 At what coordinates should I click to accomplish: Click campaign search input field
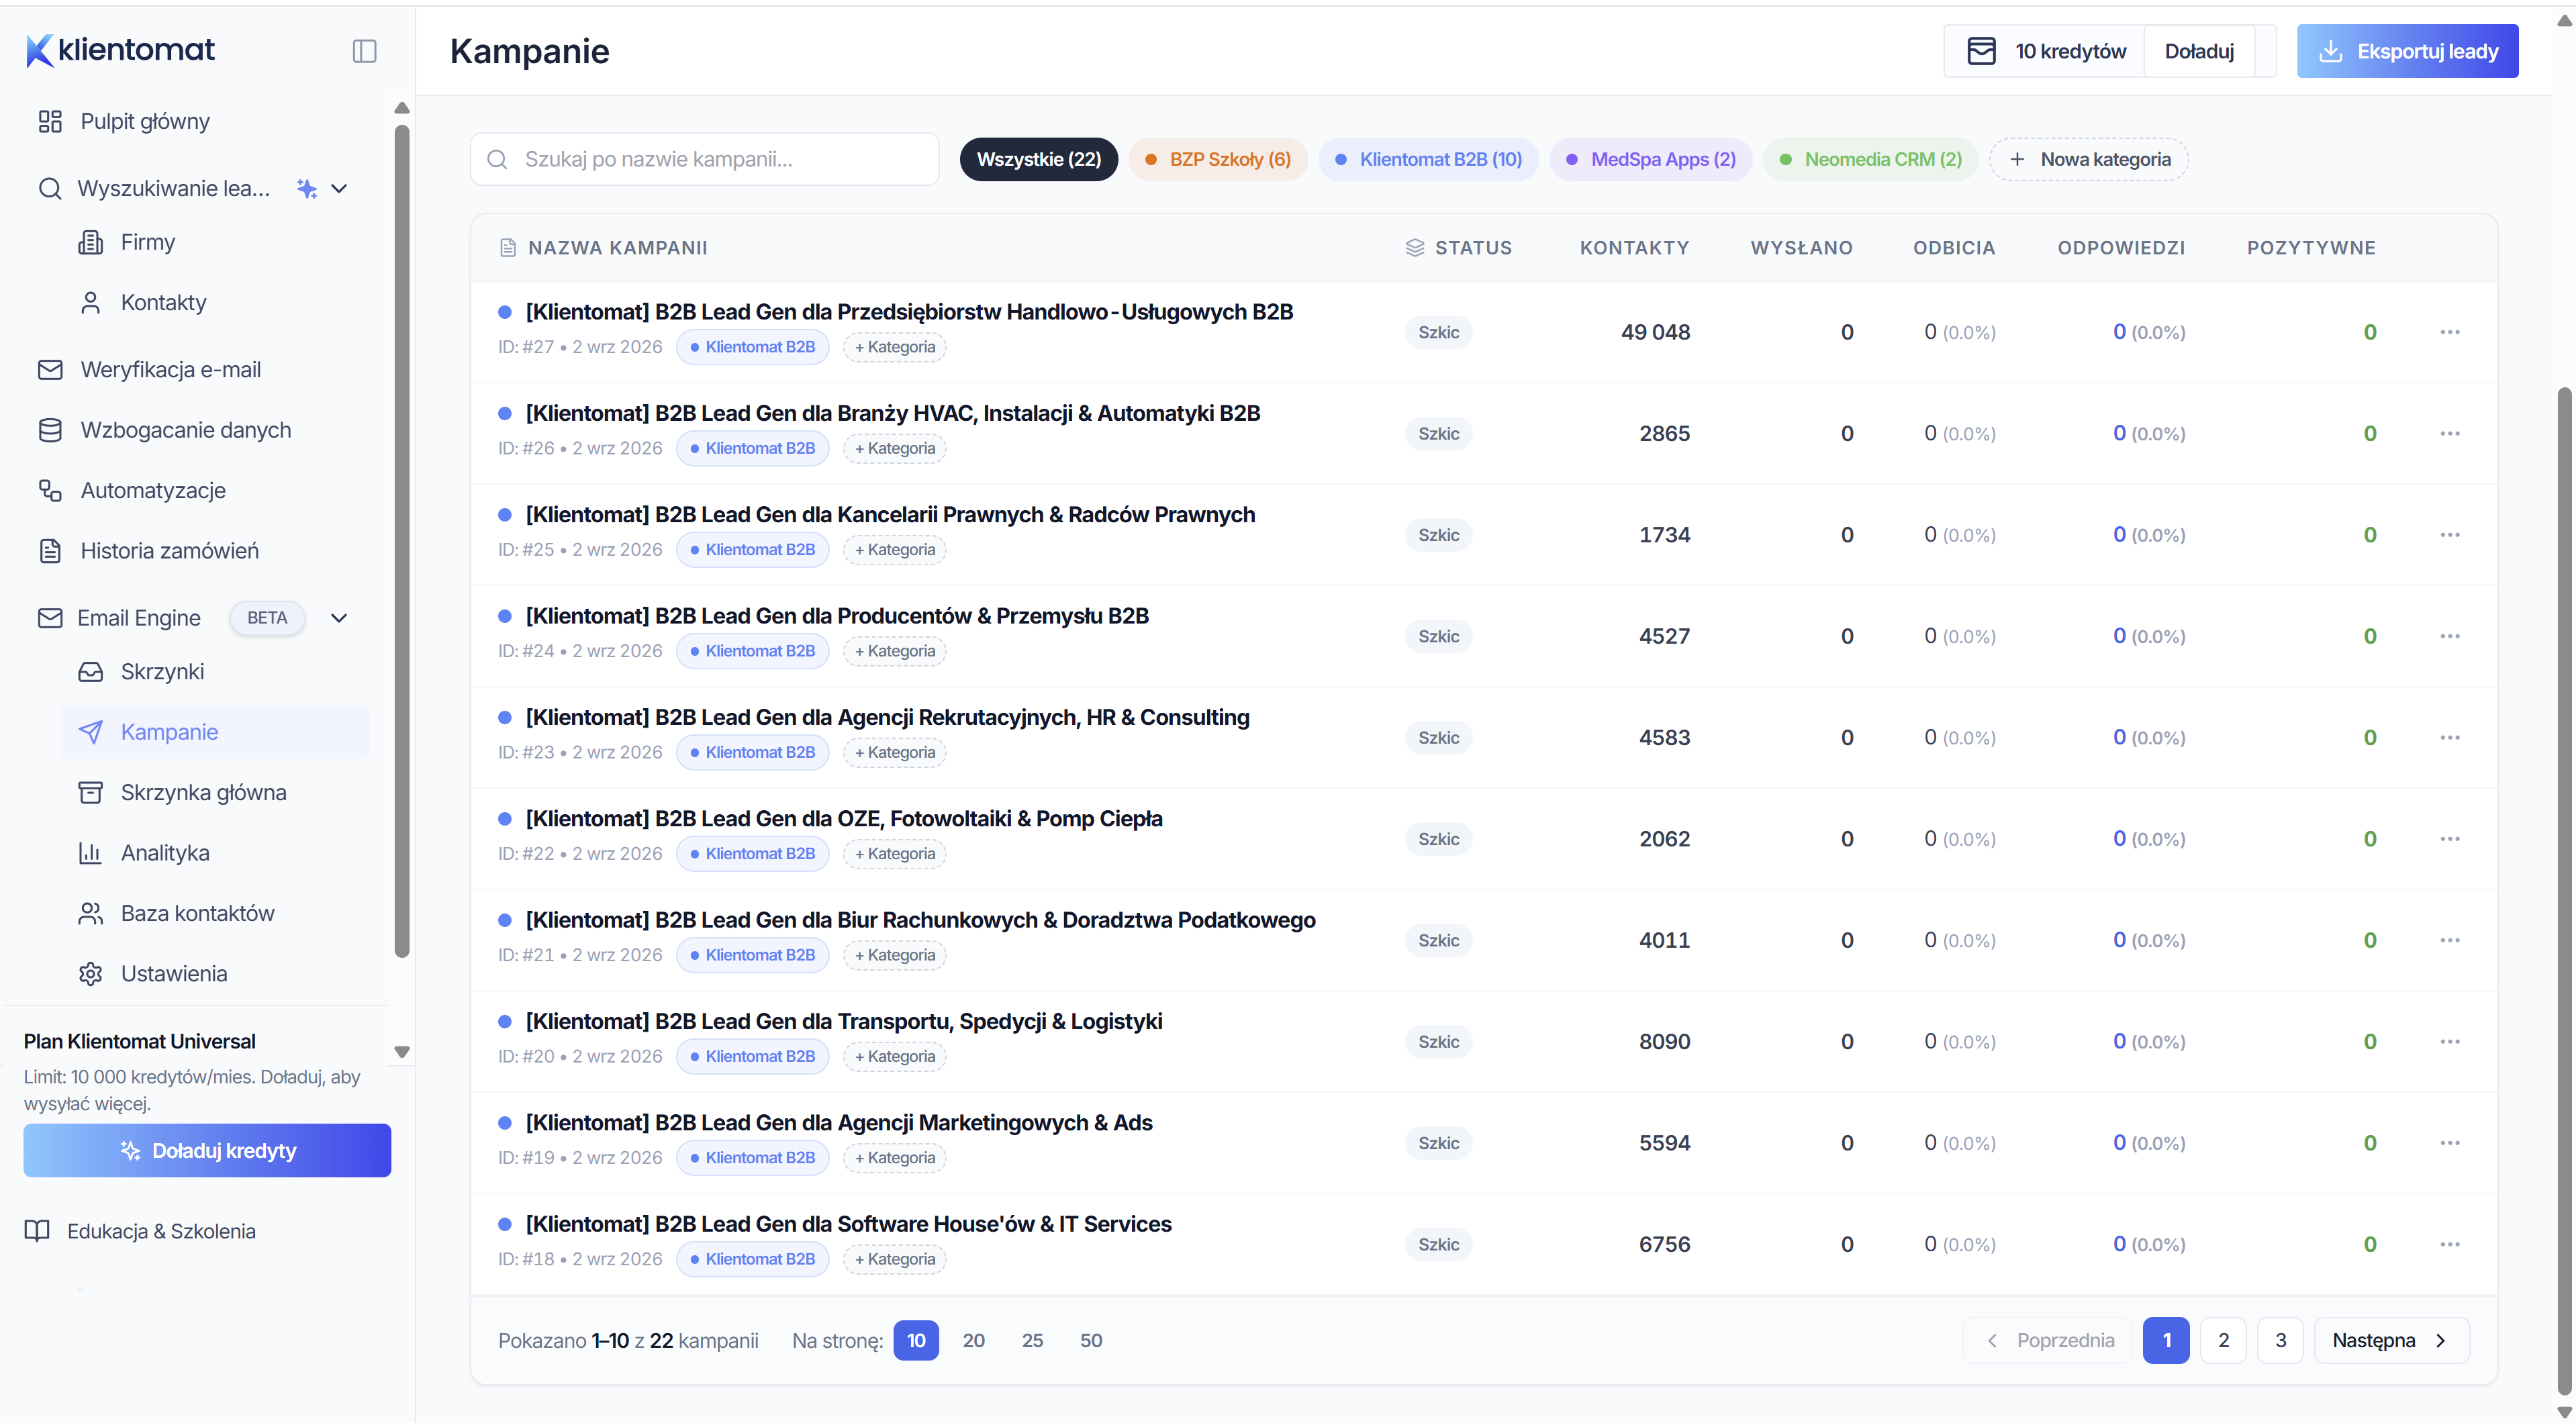[x=705, y=159]
